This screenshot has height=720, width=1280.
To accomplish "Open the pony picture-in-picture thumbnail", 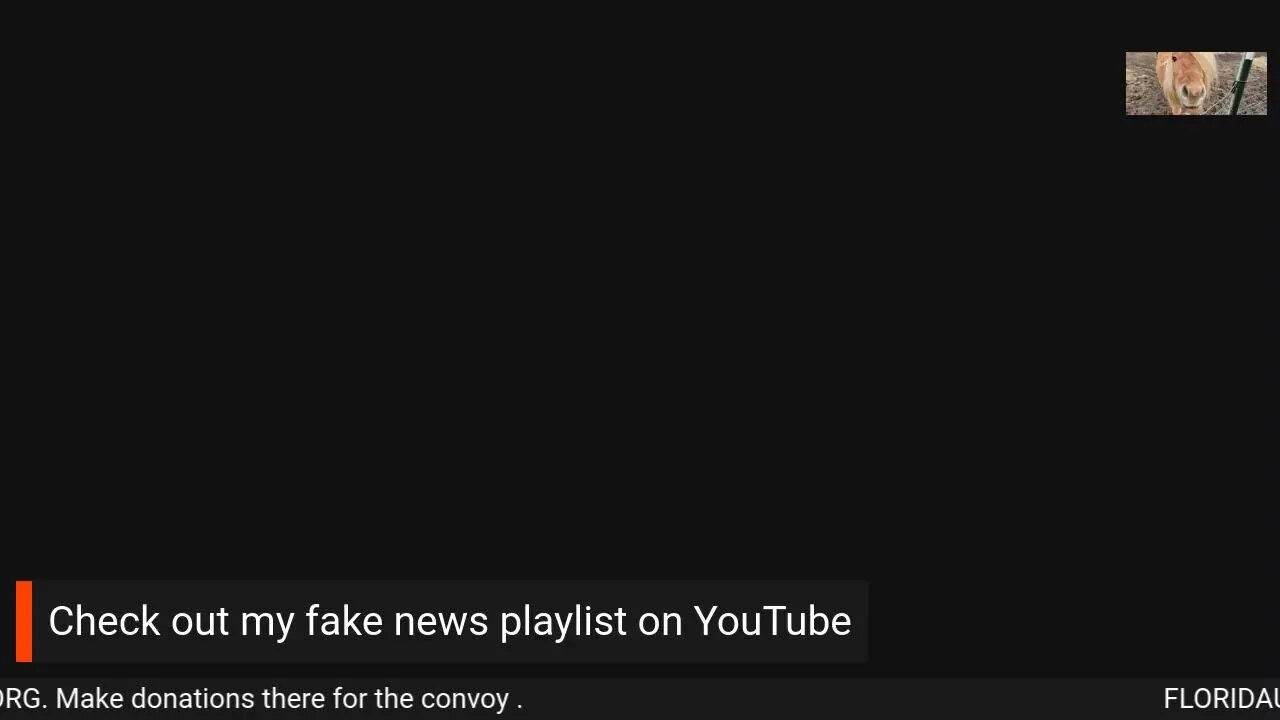I will tap(1196, 83).
